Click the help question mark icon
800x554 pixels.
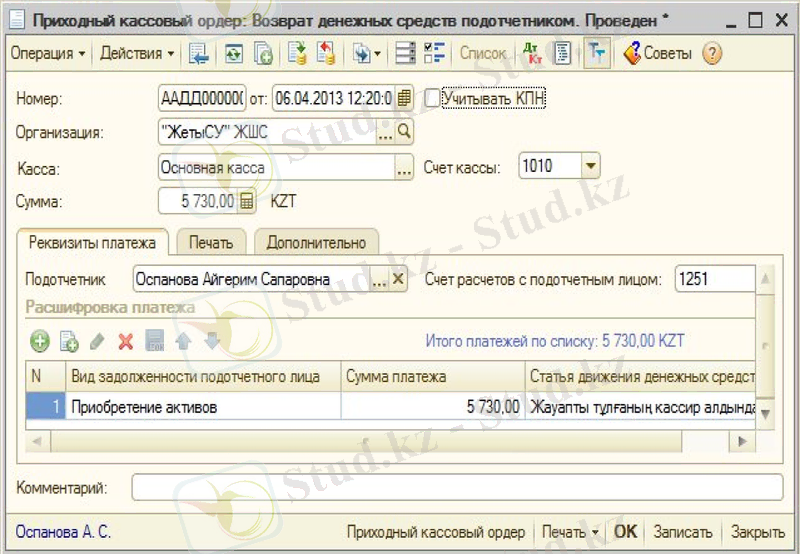(x=712, y=54)
